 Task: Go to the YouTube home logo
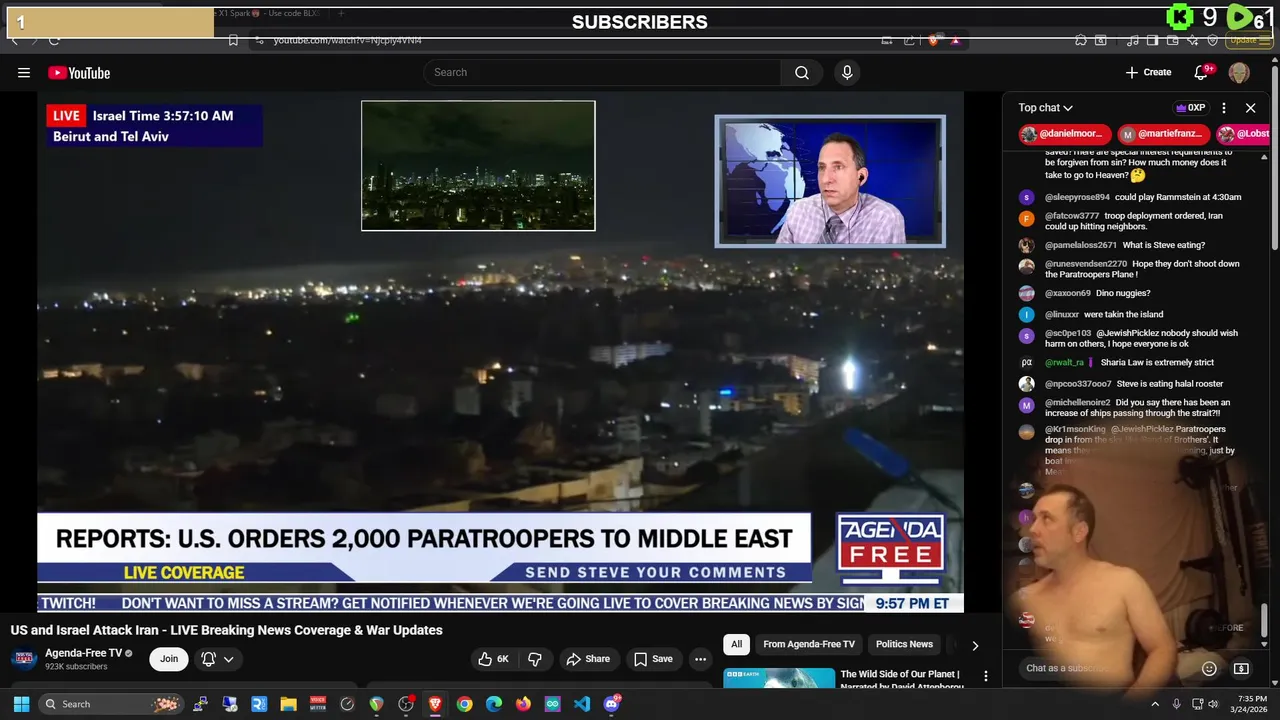(x=79, y=72)
